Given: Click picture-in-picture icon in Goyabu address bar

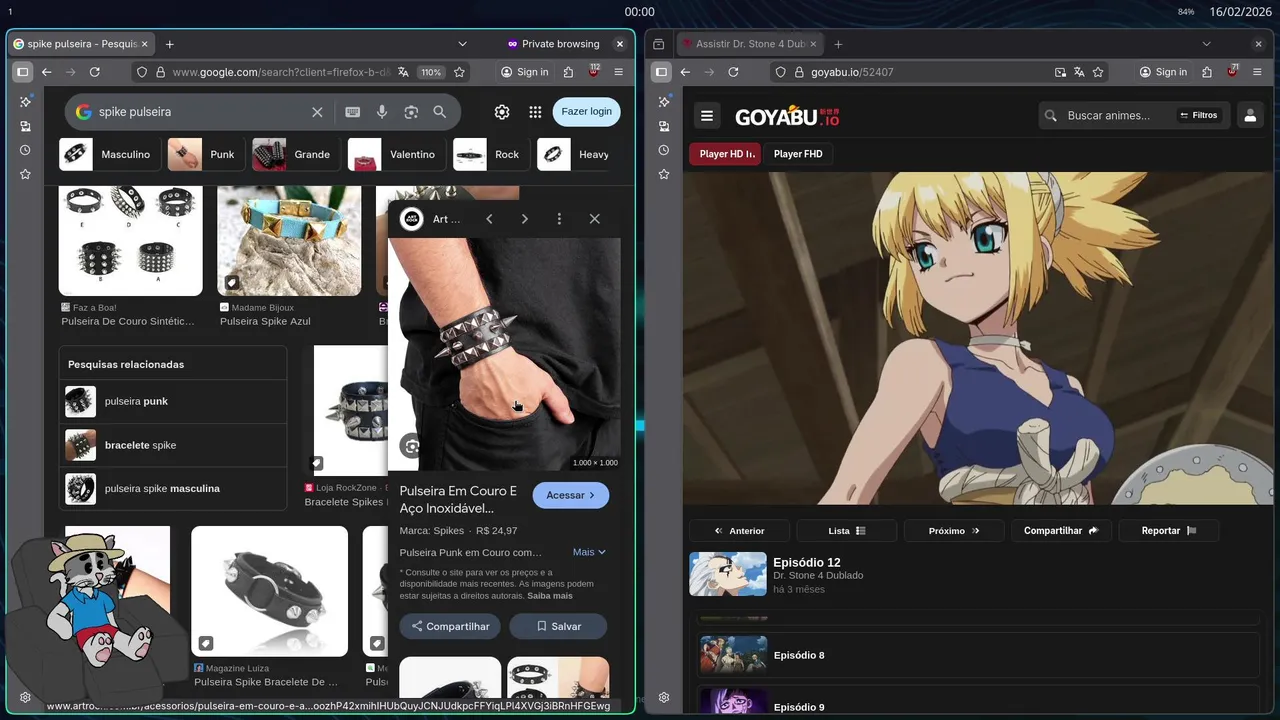Looking at the screenshot, I should 1060,72.
